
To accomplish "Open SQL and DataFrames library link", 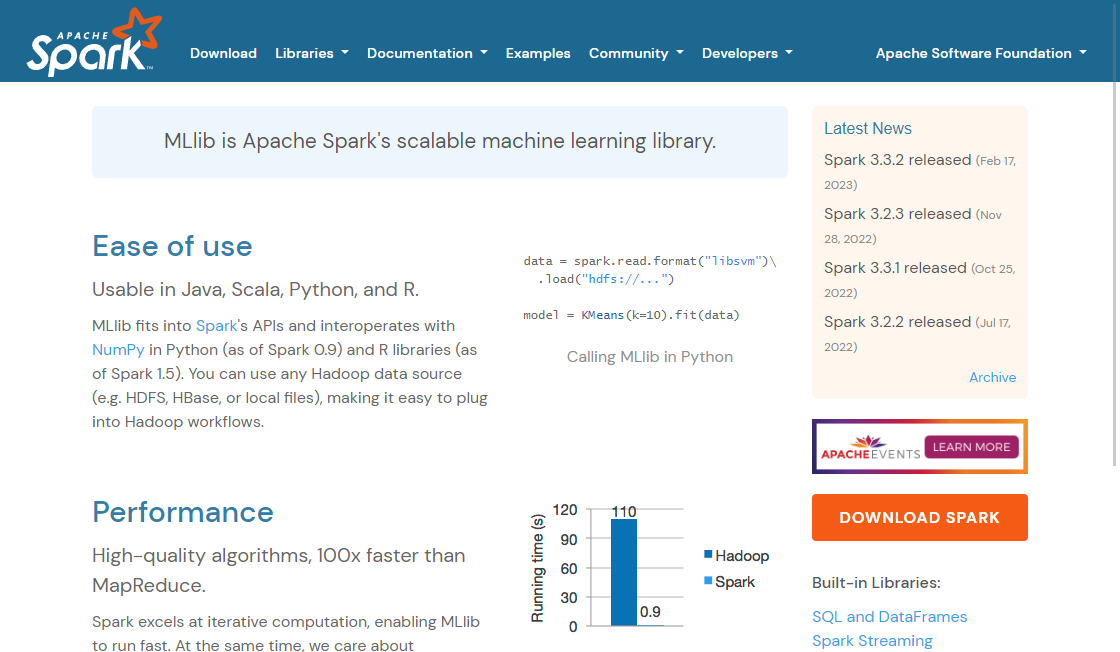I will click(889, 617).
